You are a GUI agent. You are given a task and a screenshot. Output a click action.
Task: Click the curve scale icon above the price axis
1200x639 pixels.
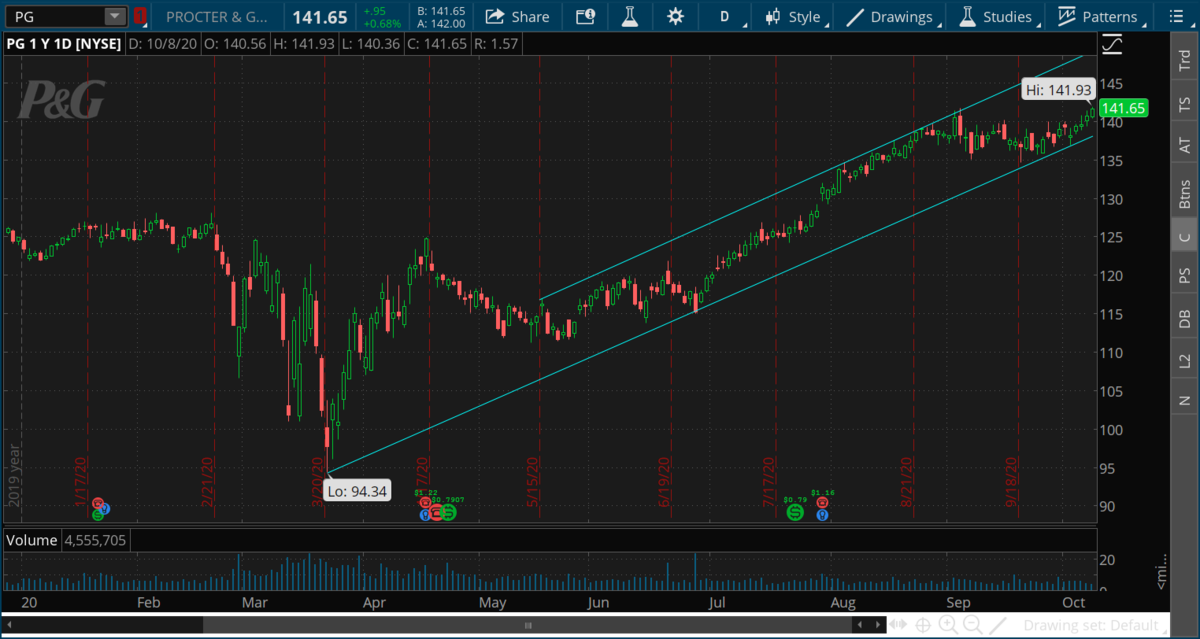1111,44
